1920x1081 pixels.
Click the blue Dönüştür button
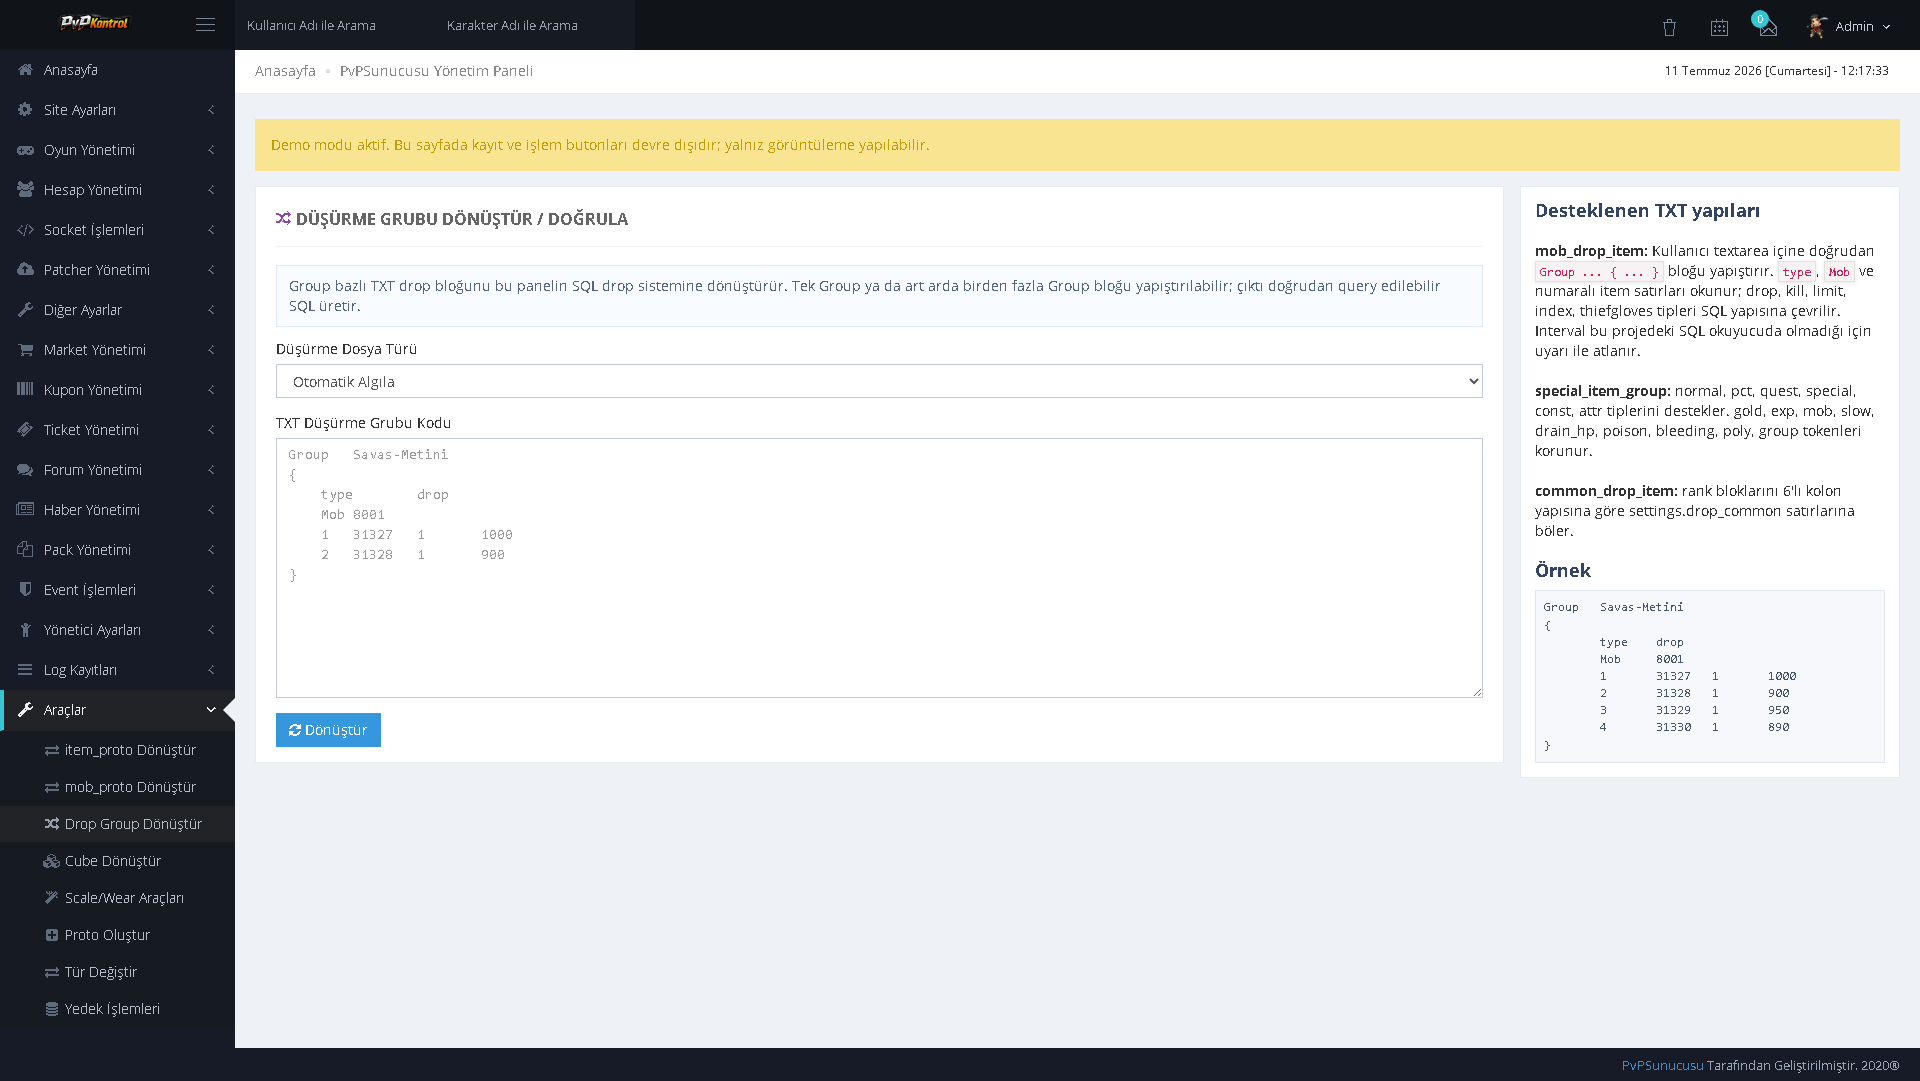click(x=328, y=730)
